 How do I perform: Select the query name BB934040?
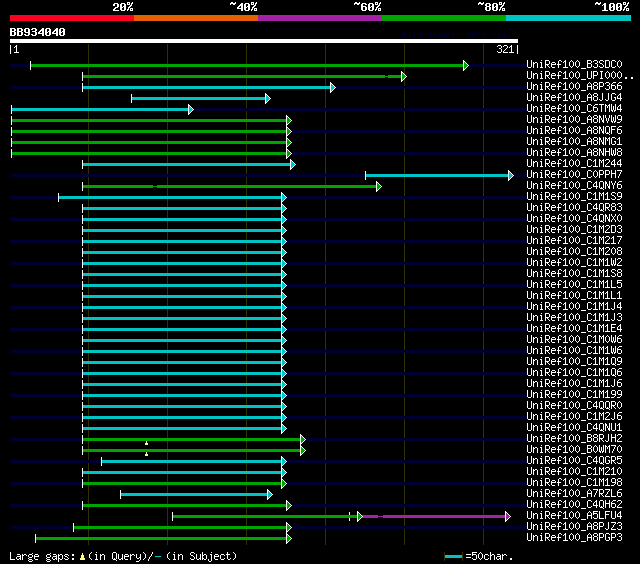(37, 32)
